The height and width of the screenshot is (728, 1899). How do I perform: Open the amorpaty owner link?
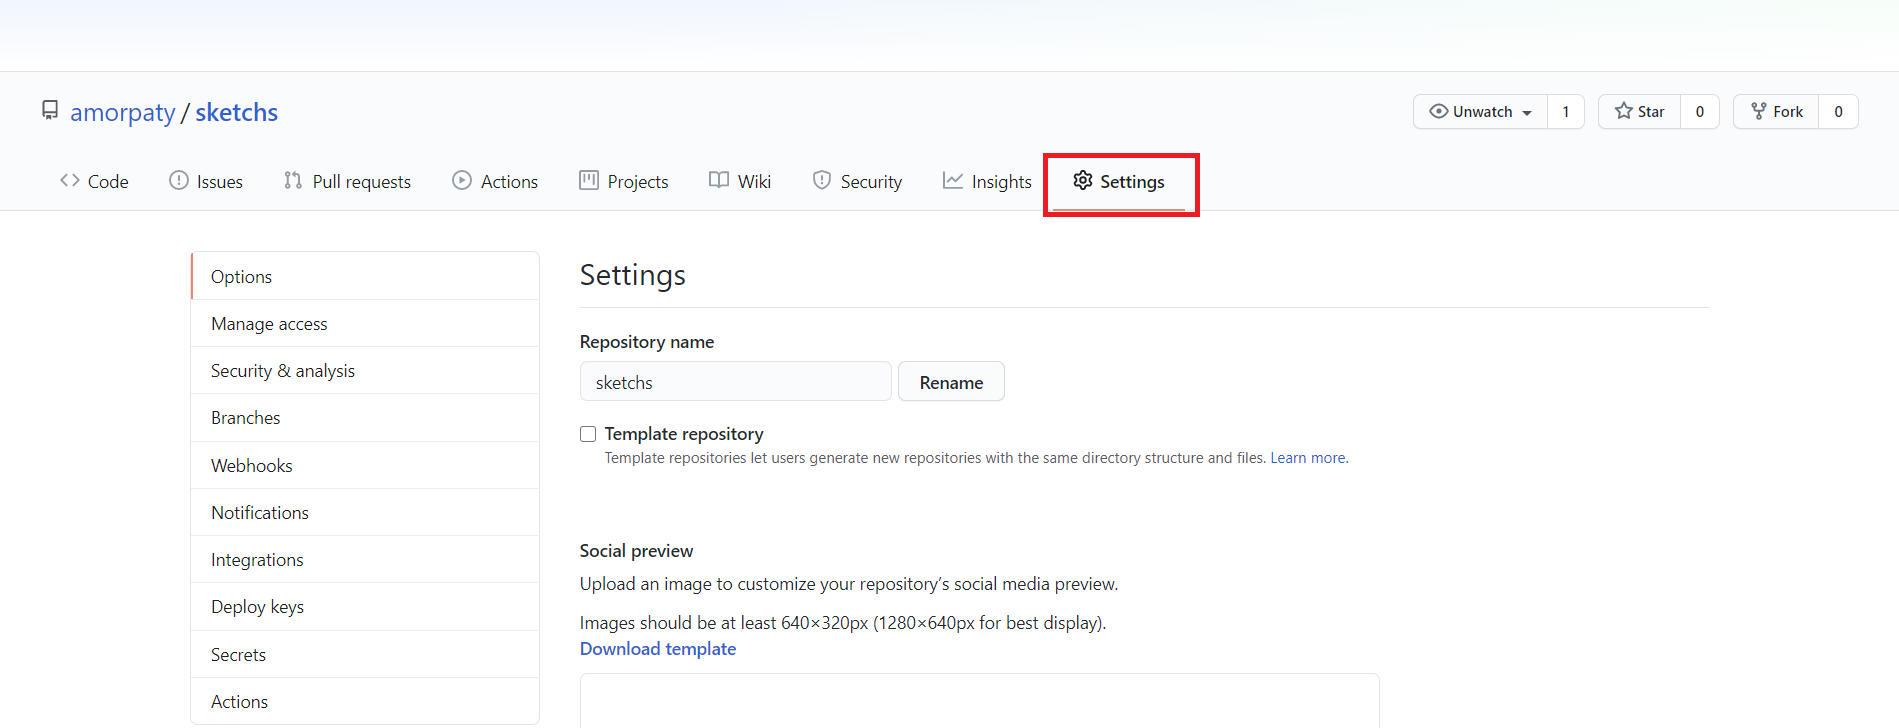pyautogui.click(x=123, y=113)
